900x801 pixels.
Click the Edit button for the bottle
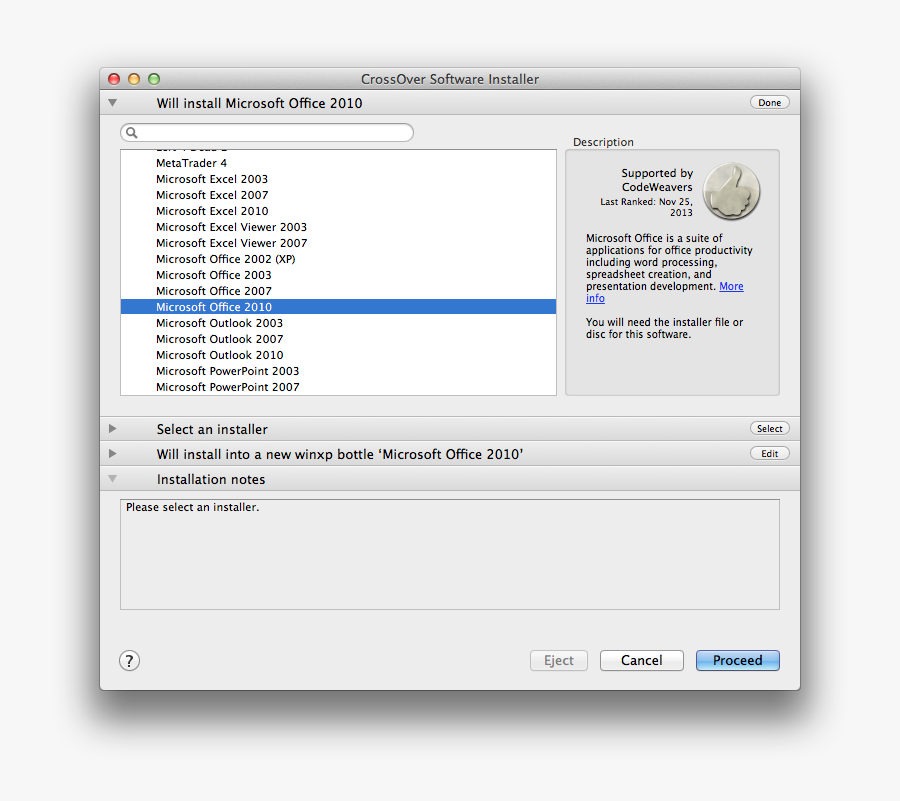[x=770, y=453]
